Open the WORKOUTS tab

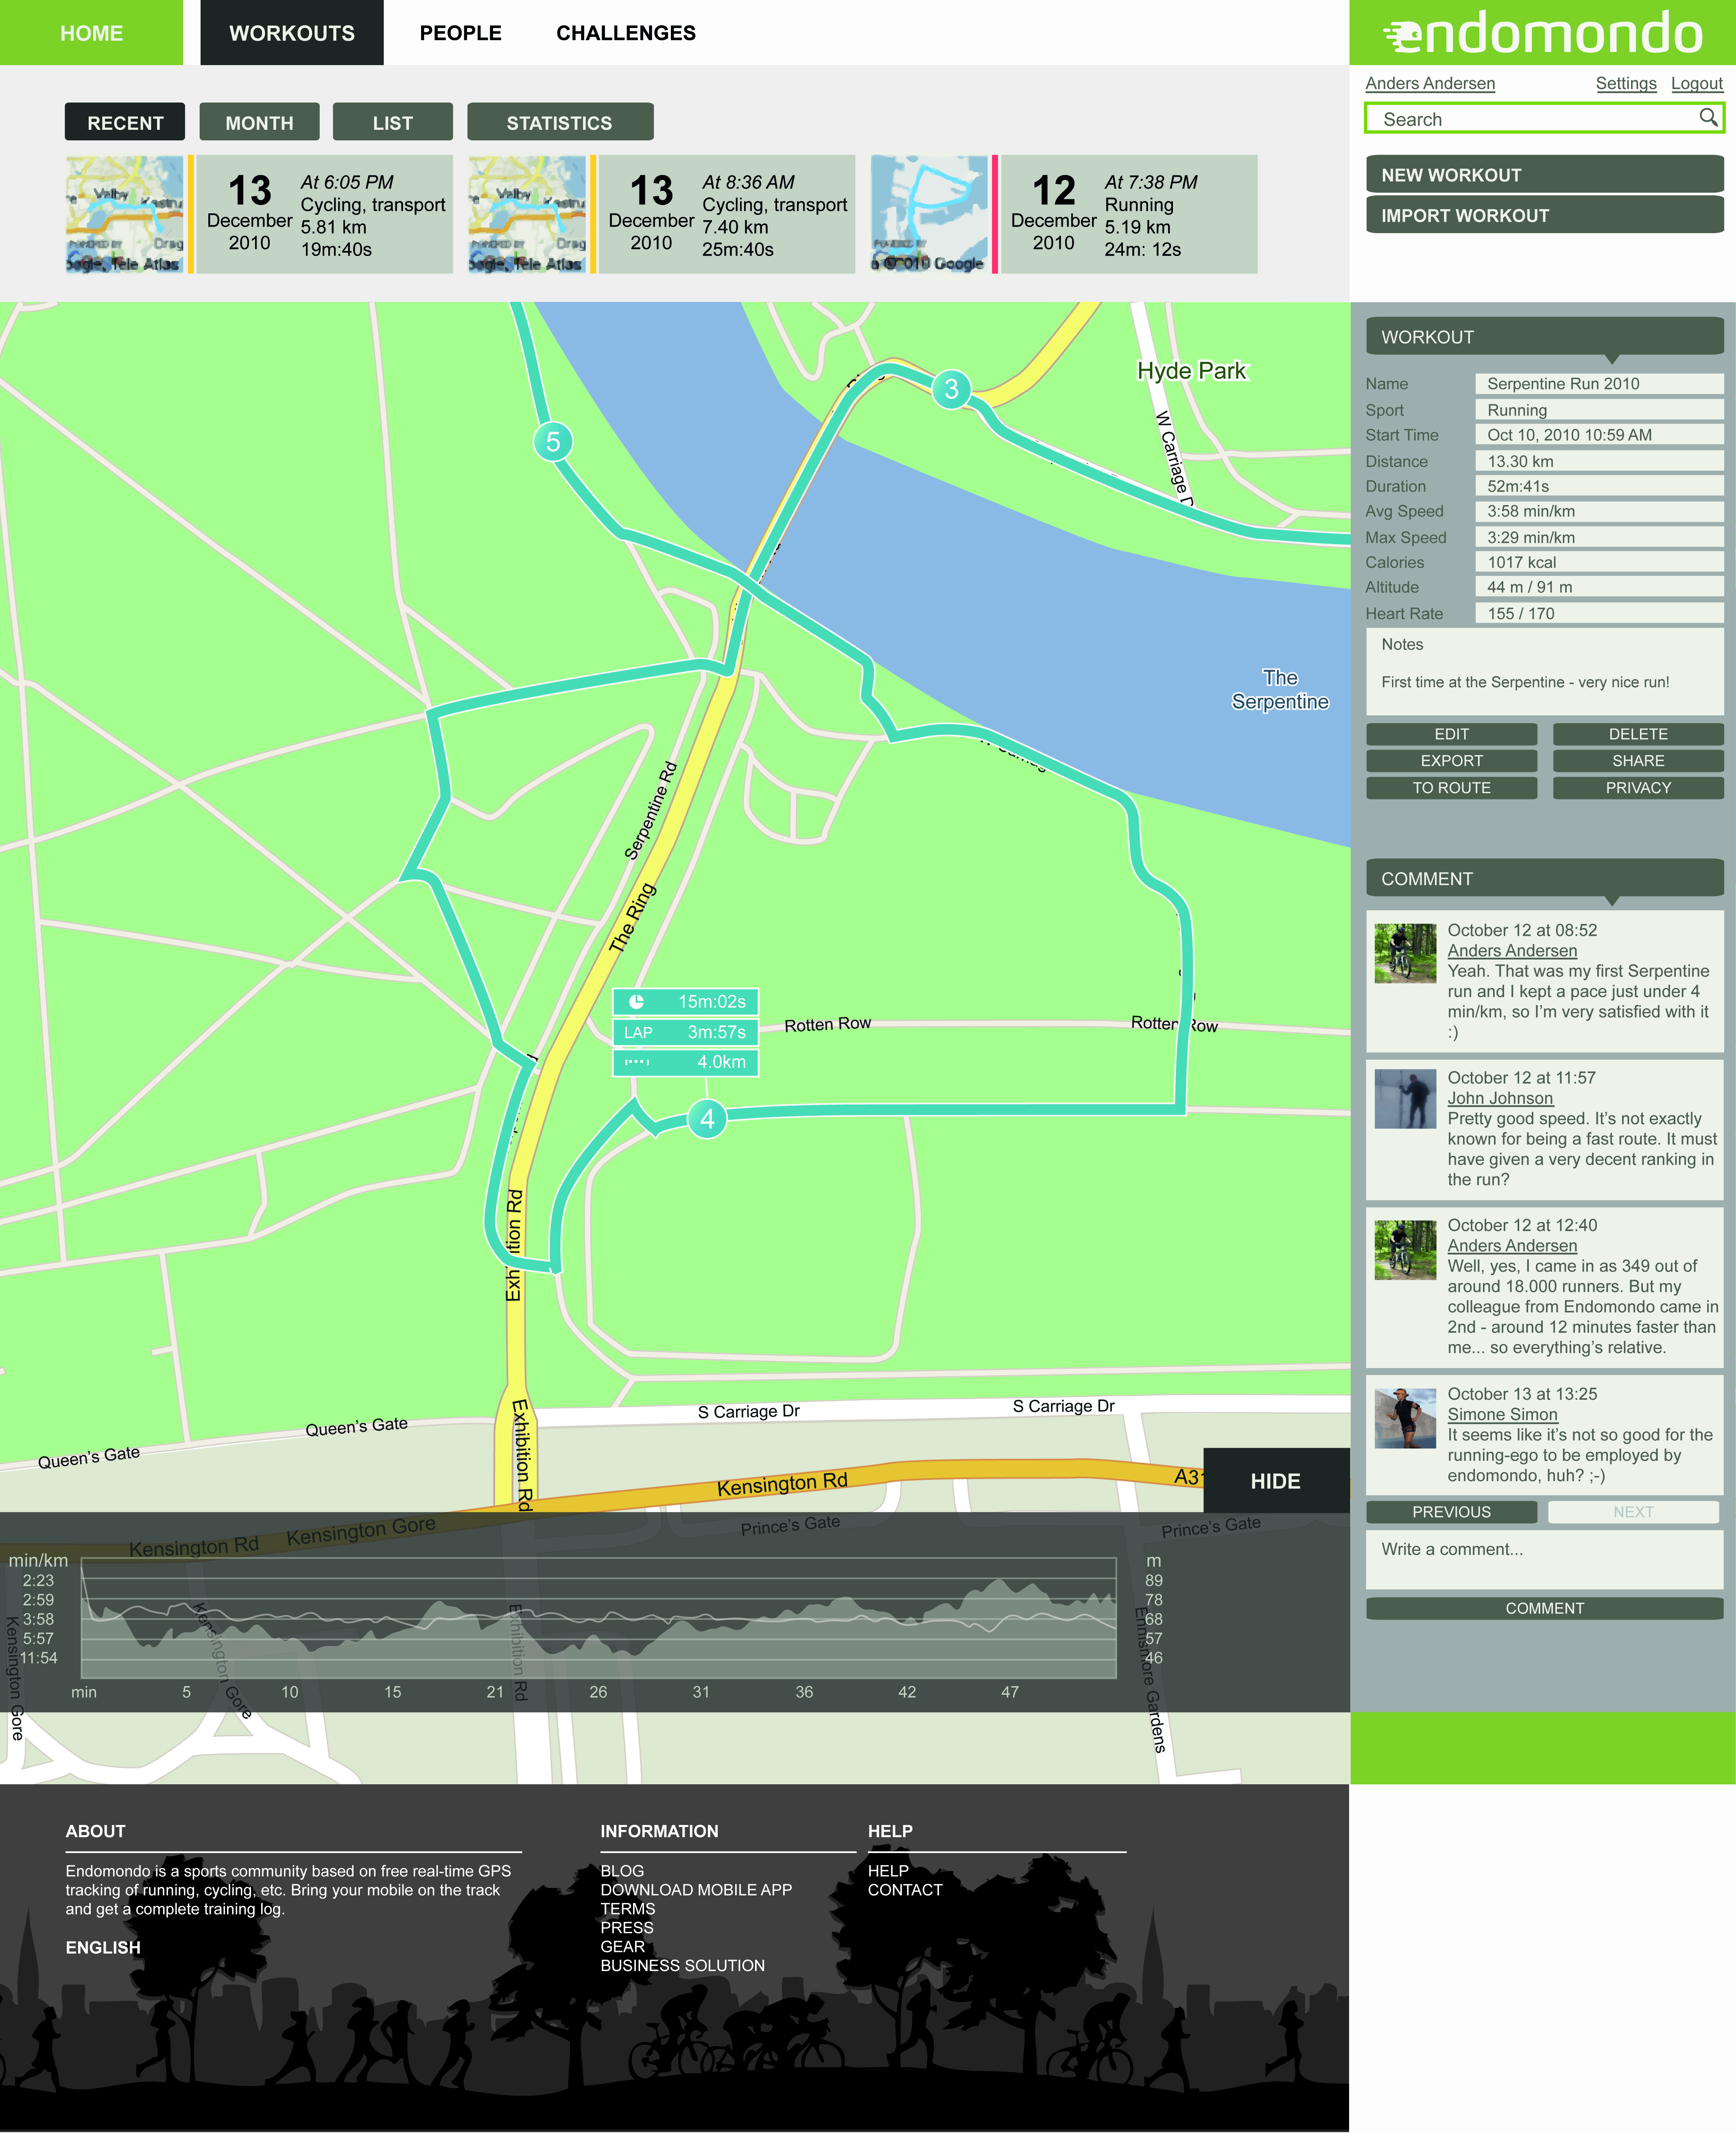tap(292, 33)
